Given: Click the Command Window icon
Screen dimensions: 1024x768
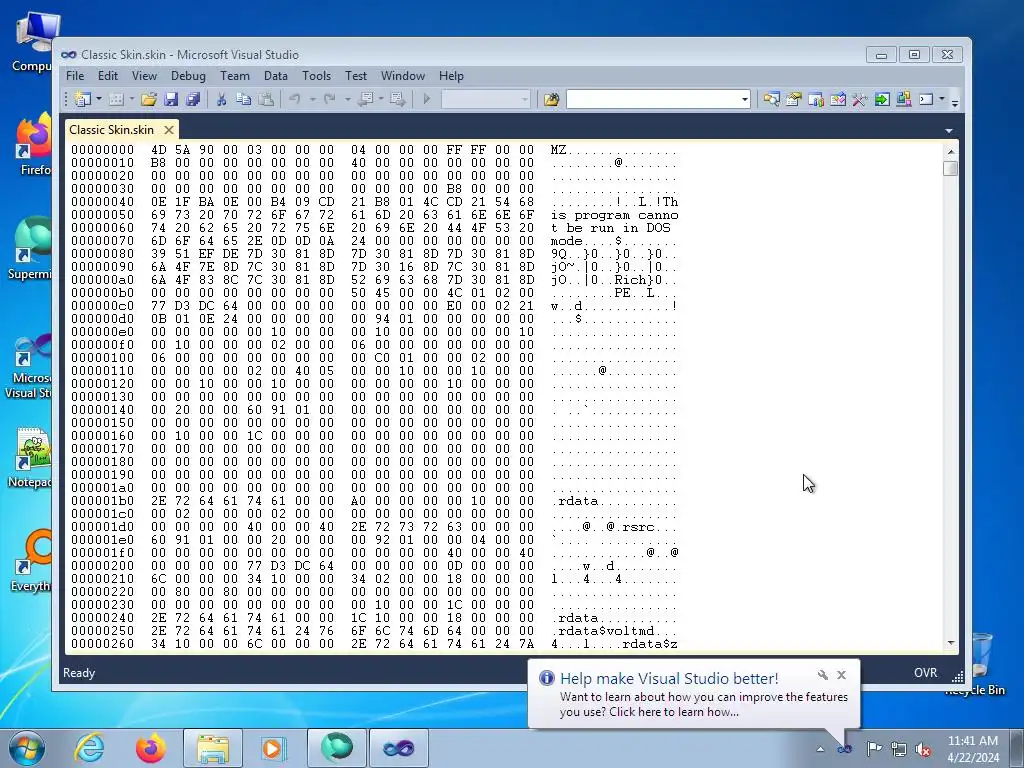Looking at the screenshot, I should pyautogui.click(x=926, y=99).
